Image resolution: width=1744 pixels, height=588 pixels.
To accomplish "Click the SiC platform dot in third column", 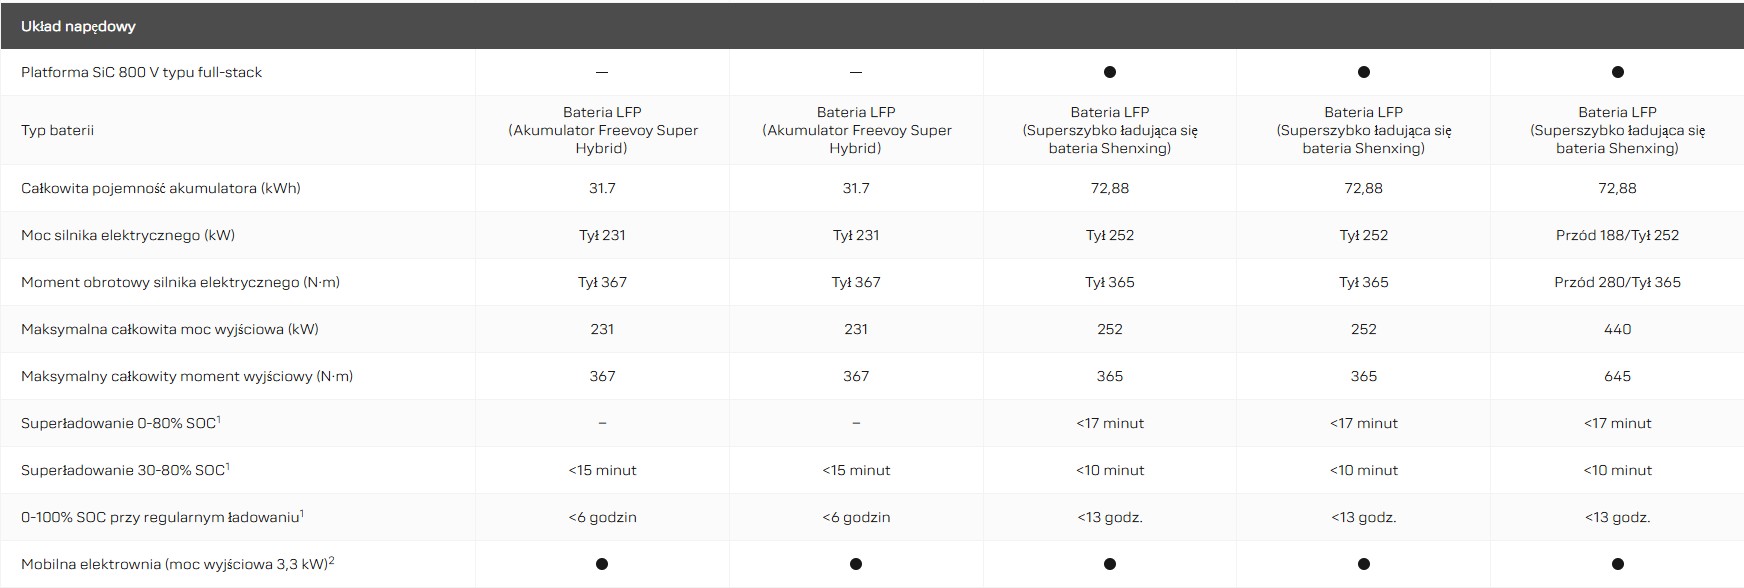I will pos(1109,72).
